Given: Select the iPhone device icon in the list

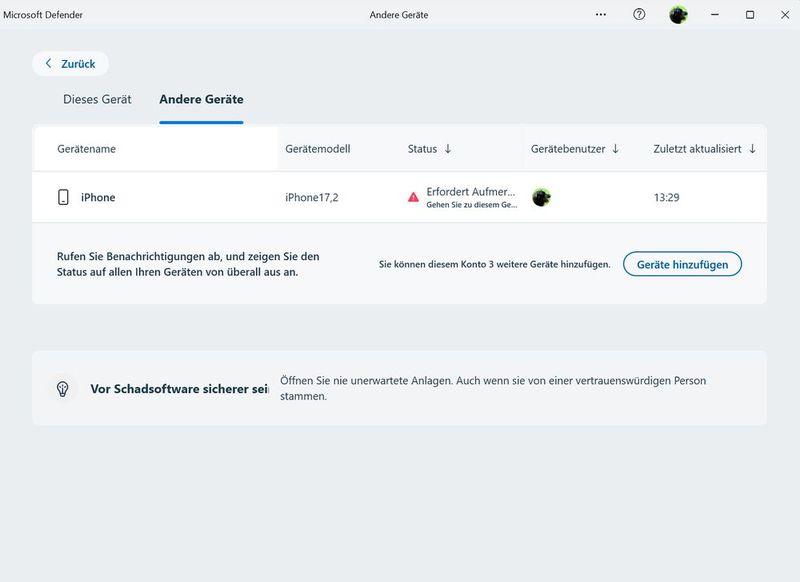Looking at the screenshot, I should pos(62,196).
